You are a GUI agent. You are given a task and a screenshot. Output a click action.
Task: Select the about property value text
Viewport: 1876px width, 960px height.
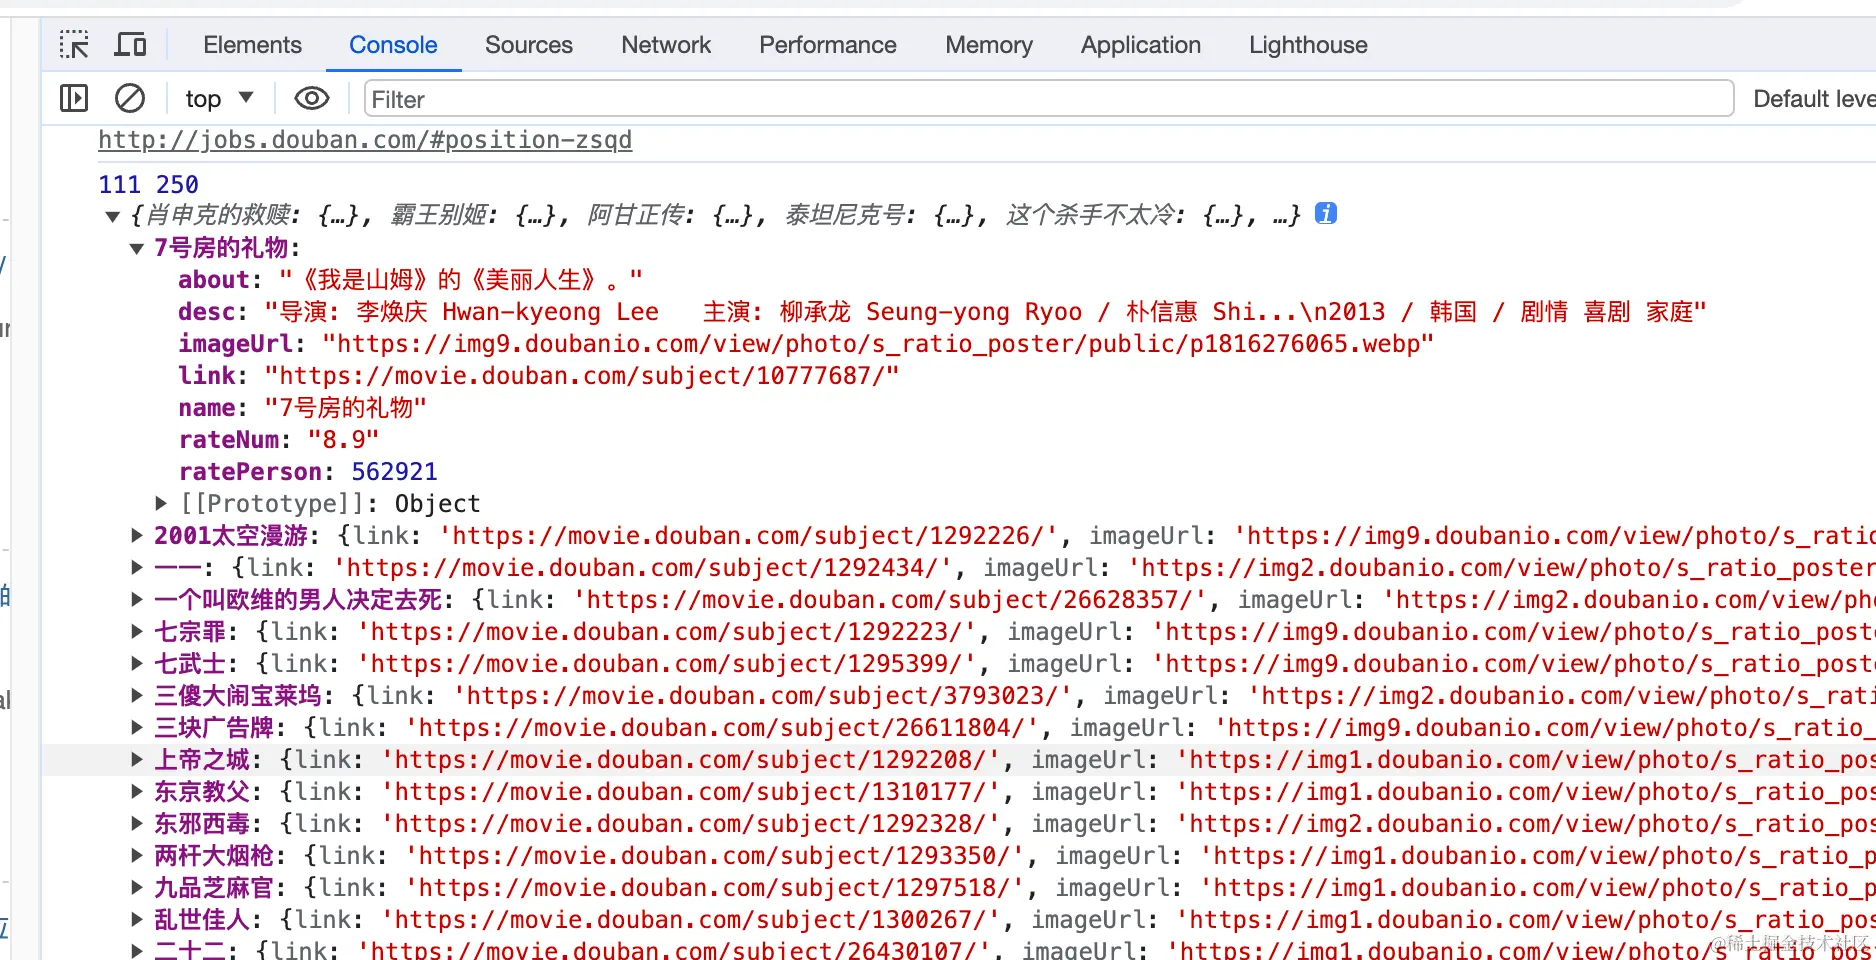pyautogui.click(x=461, y=280)
